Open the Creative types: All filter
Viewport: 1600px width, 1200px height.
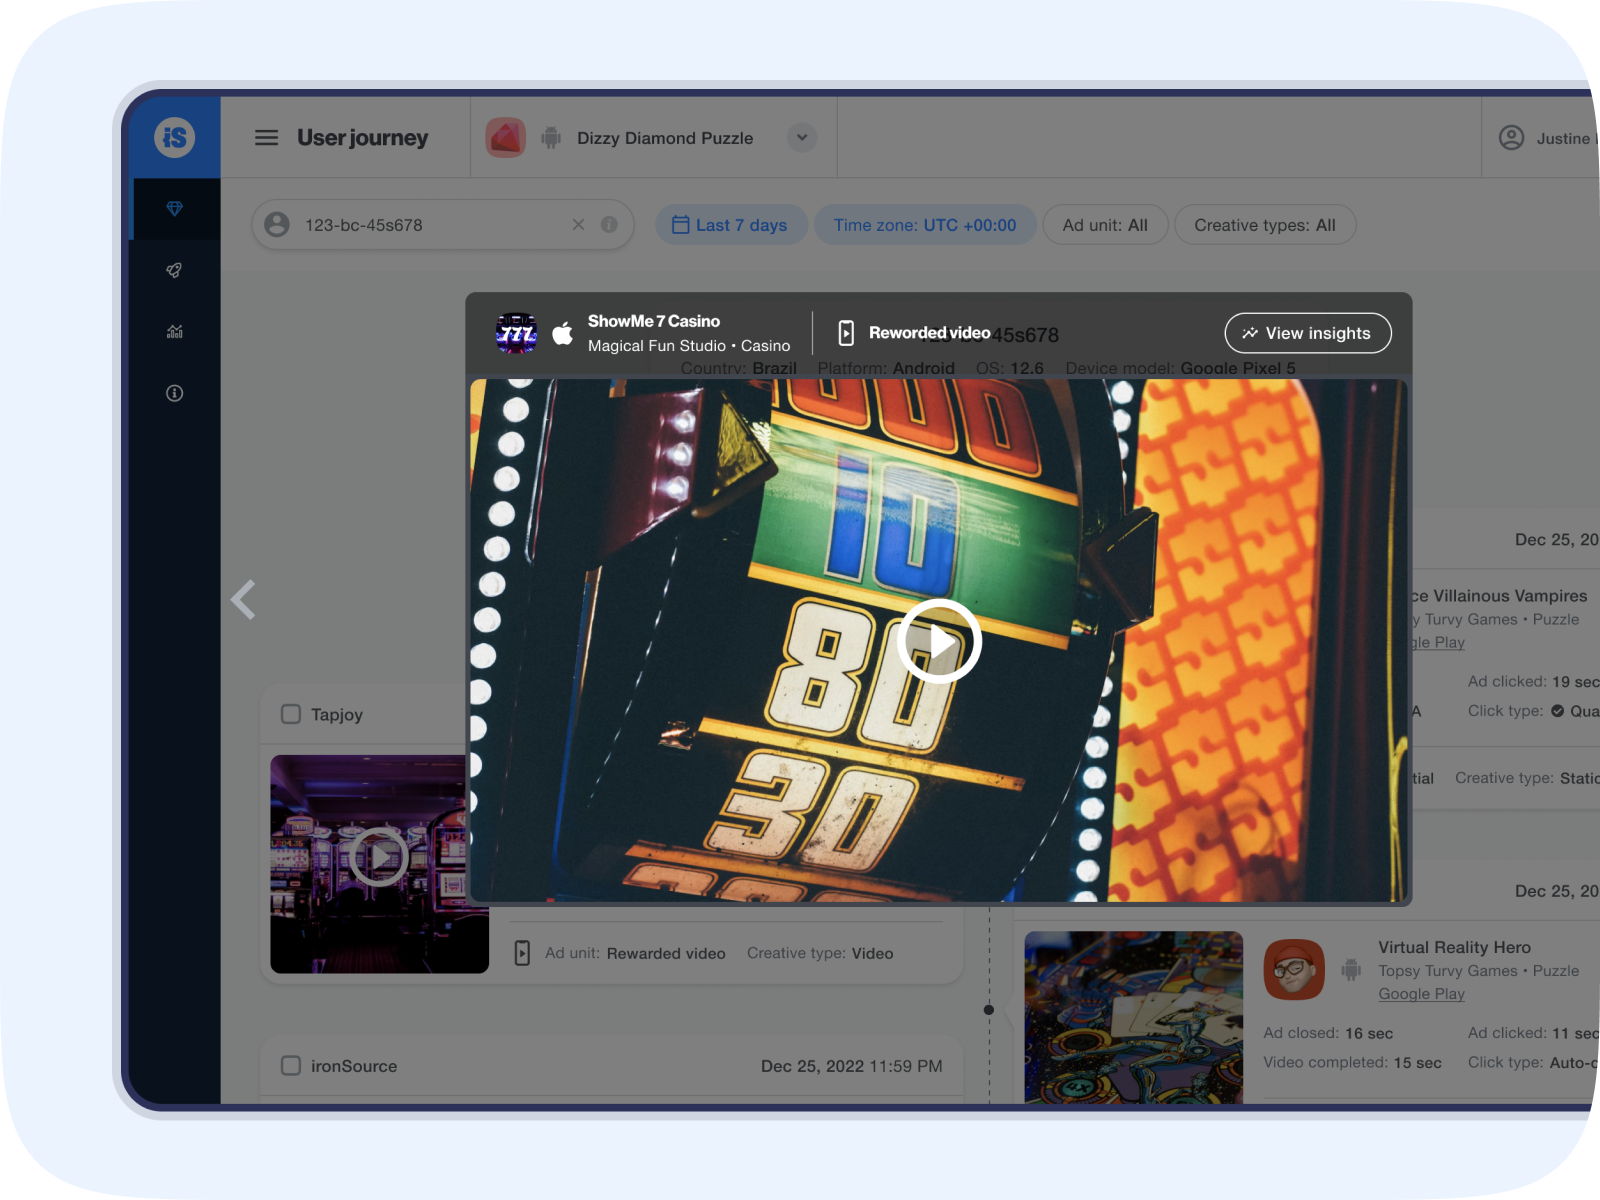(1265, 225)
